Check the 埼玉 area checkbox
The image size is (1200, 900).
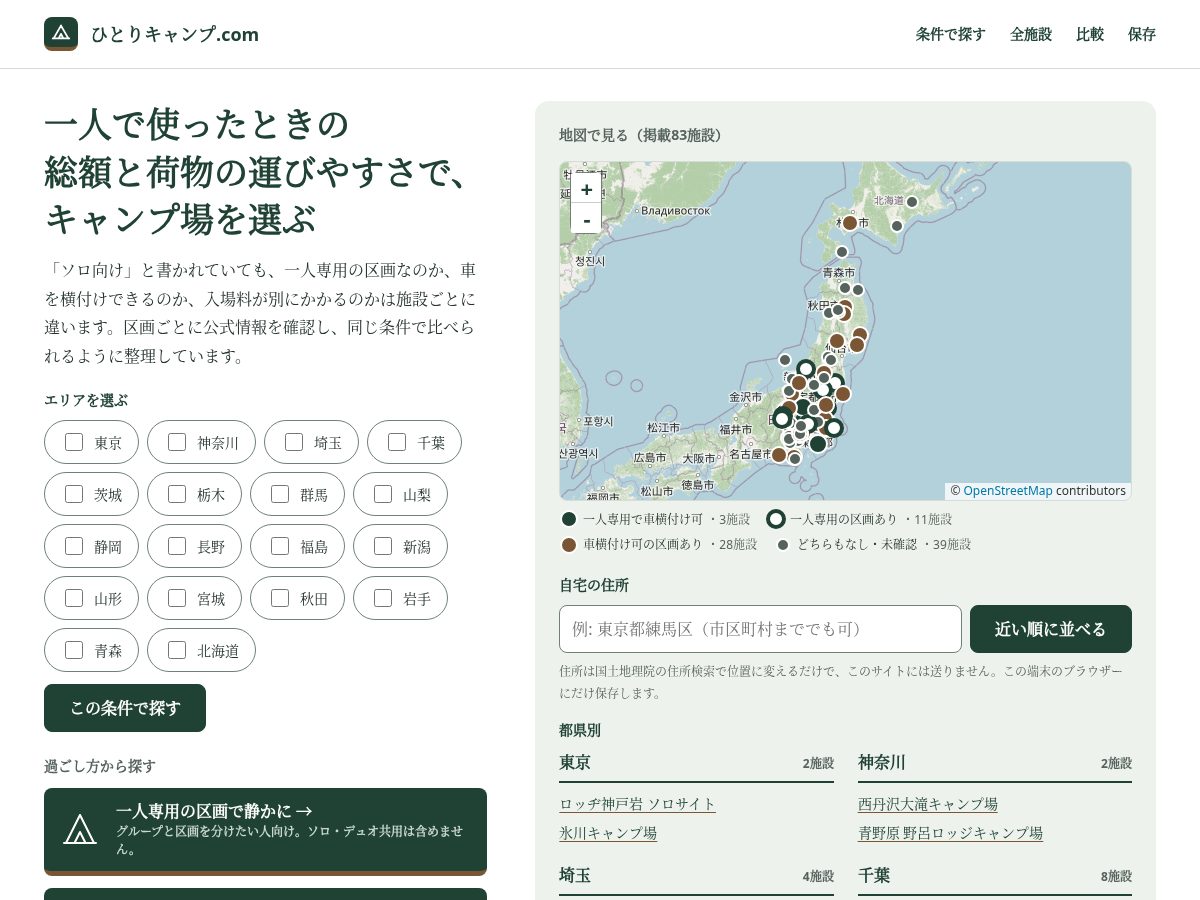[x=294, y=442]
